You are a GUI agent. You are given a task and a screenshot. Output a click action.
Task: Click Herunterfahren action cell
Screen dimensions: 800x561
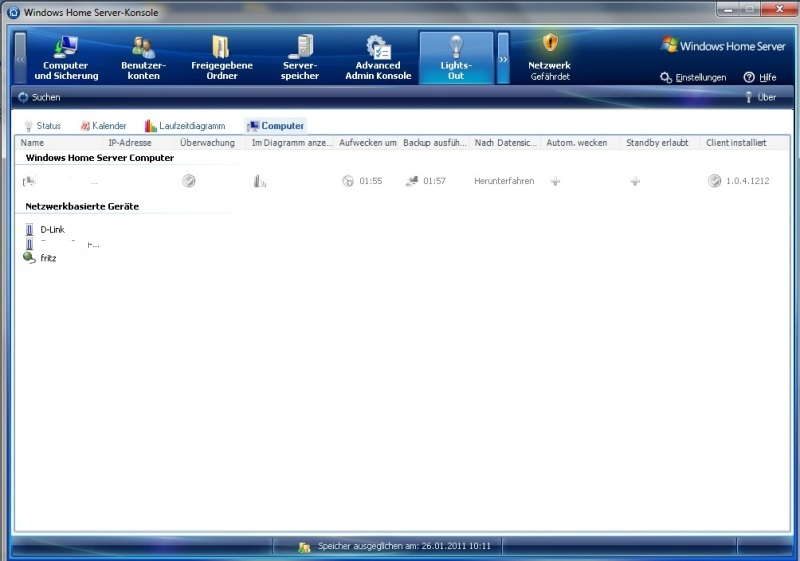tap(504, 181)
